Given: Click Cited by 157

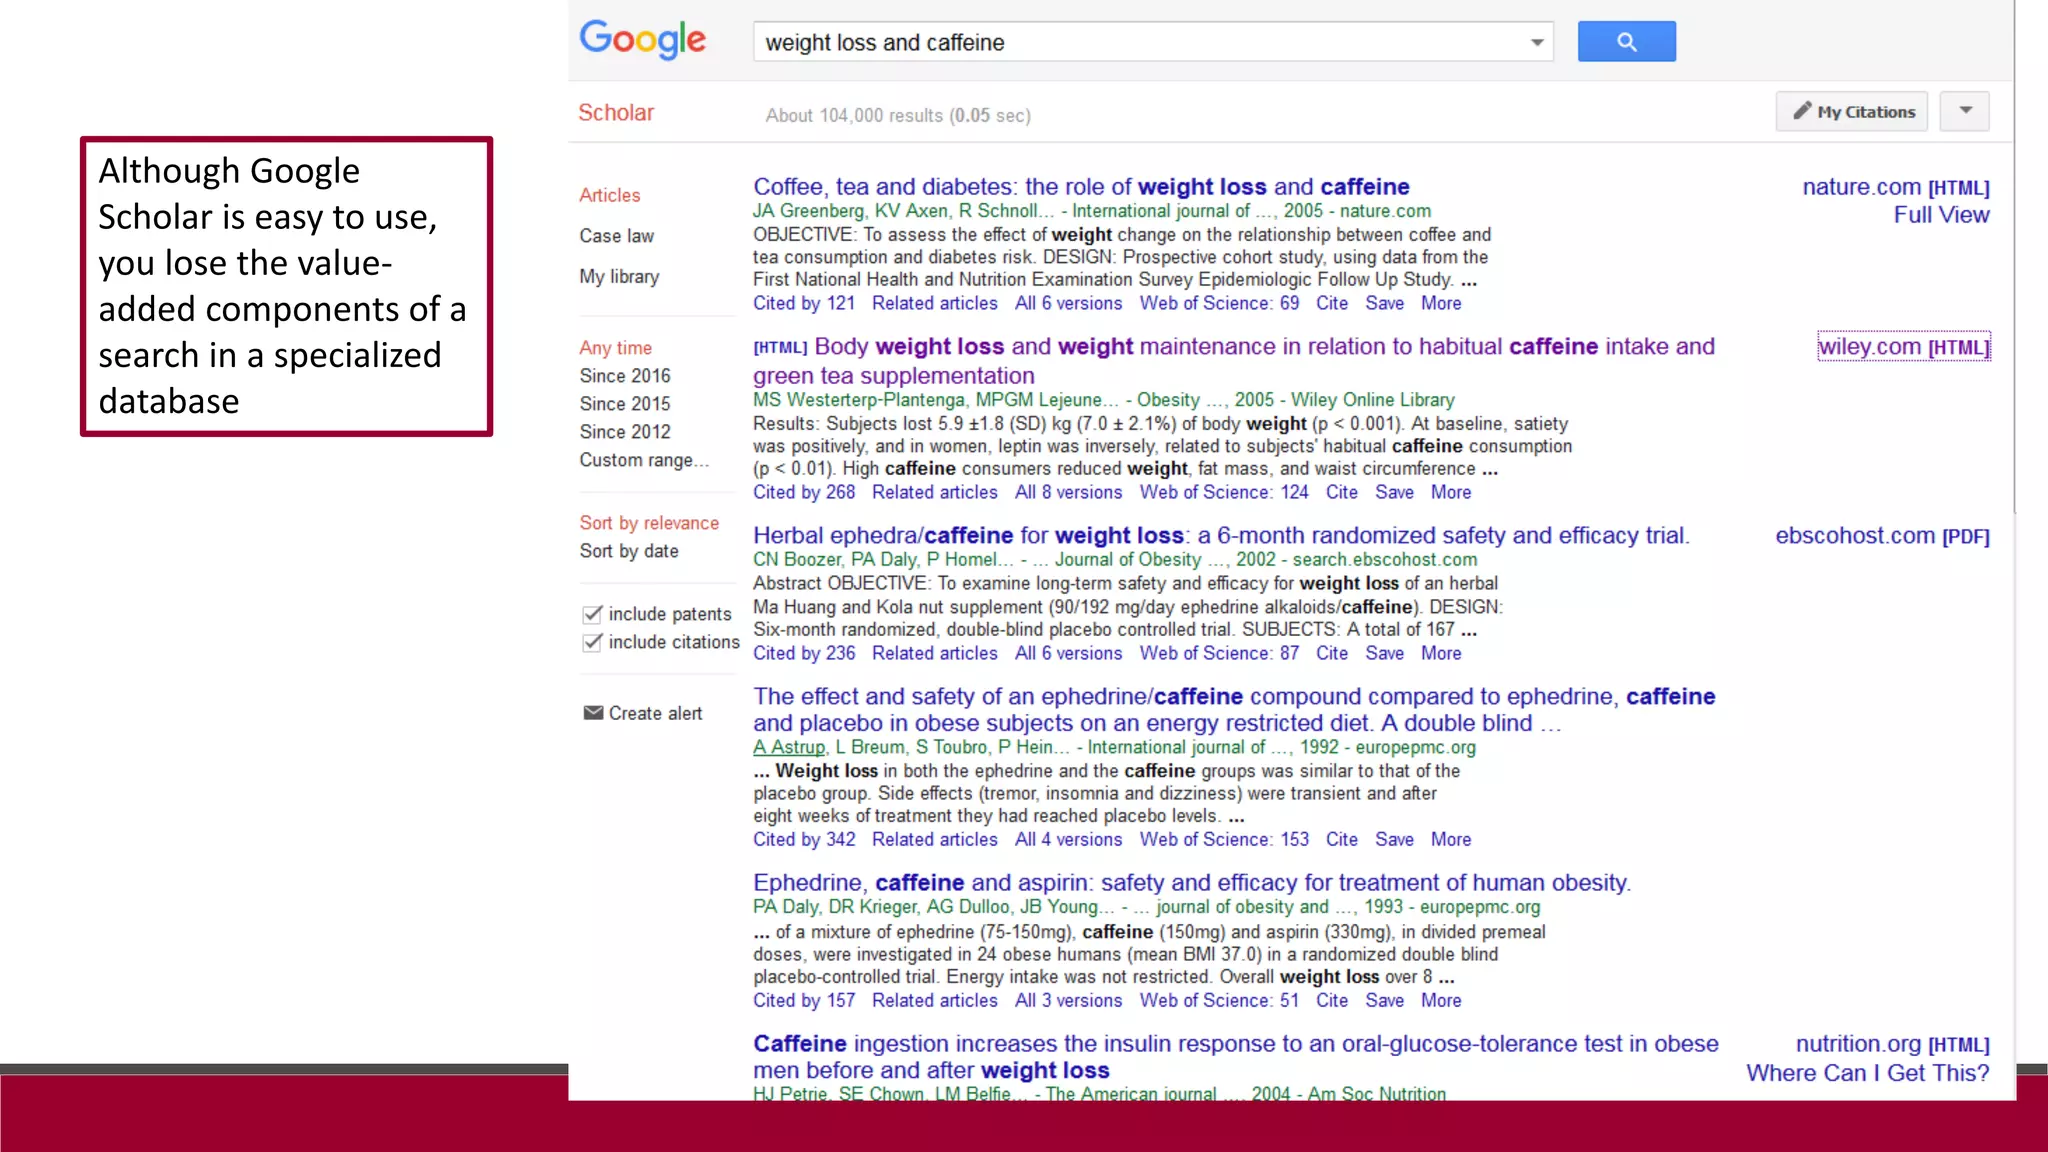Looking at the screenshot, I should coord(804,1000).
